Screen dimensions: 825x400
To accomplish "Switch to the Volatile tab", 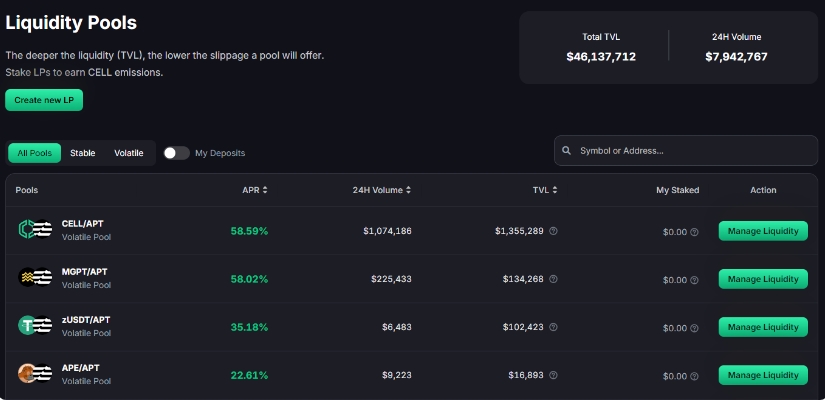I will [x=129, y=153].
